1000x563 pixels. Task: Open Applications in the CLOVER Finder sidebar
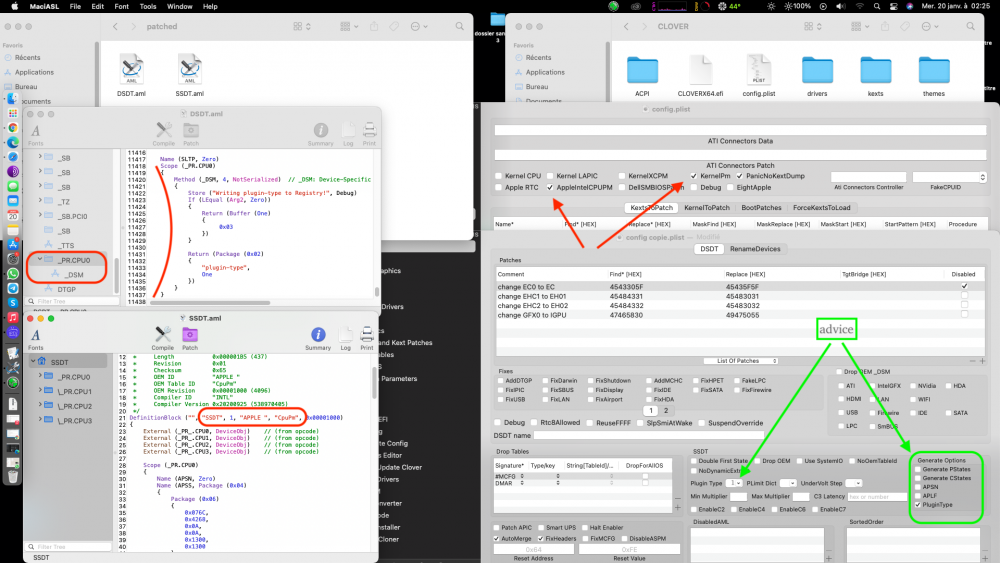tap(545, 72)
